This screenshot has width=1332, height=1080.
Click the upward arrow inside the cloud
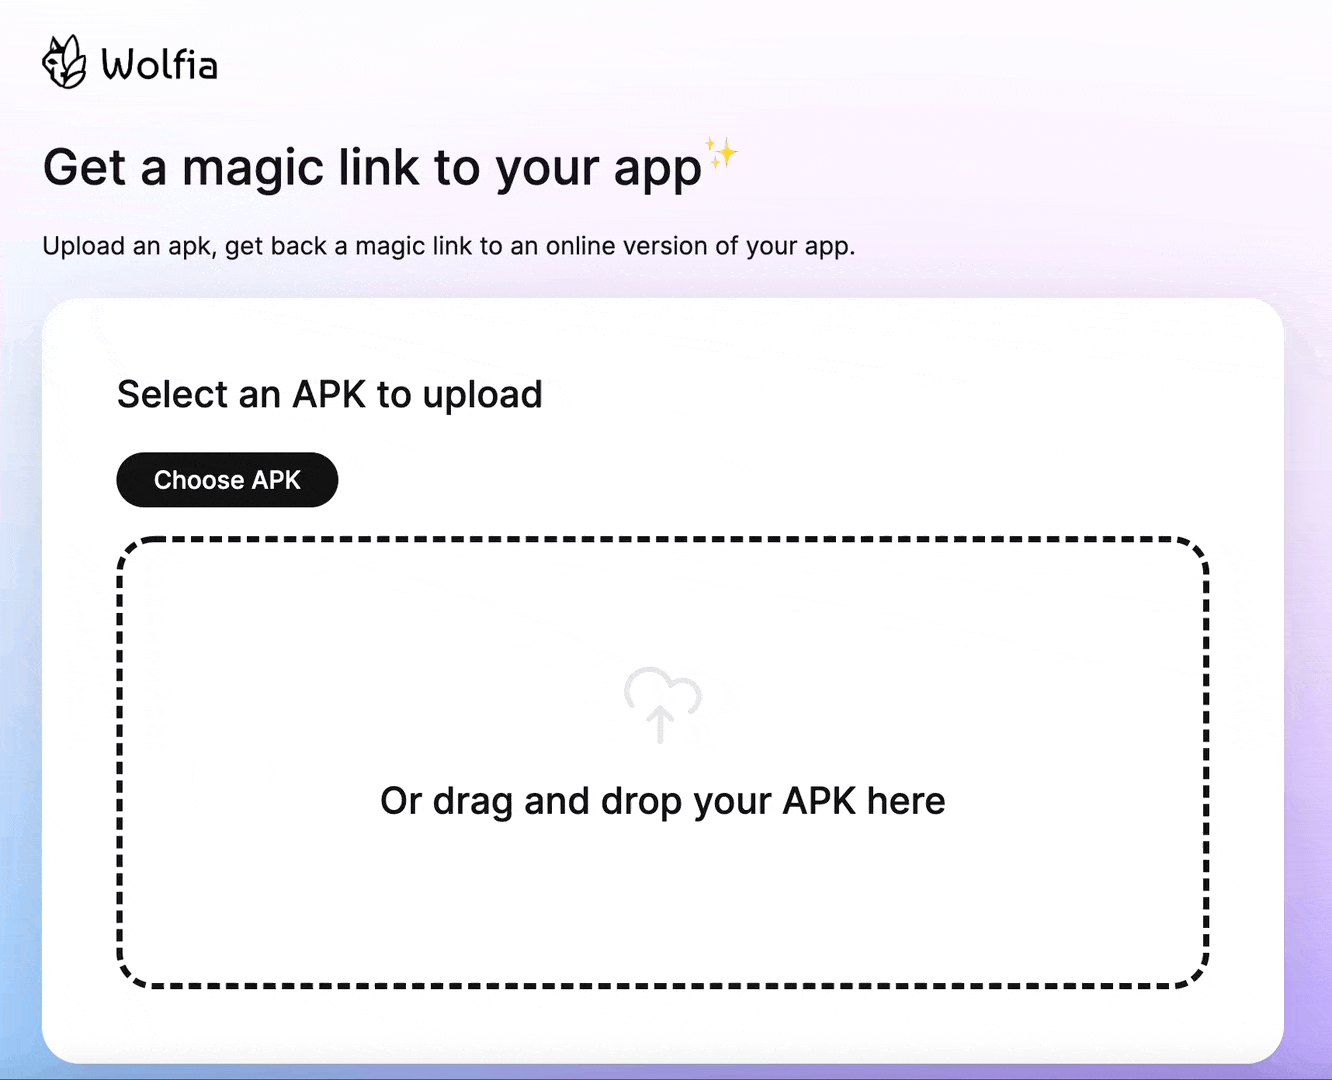(660, 723)
